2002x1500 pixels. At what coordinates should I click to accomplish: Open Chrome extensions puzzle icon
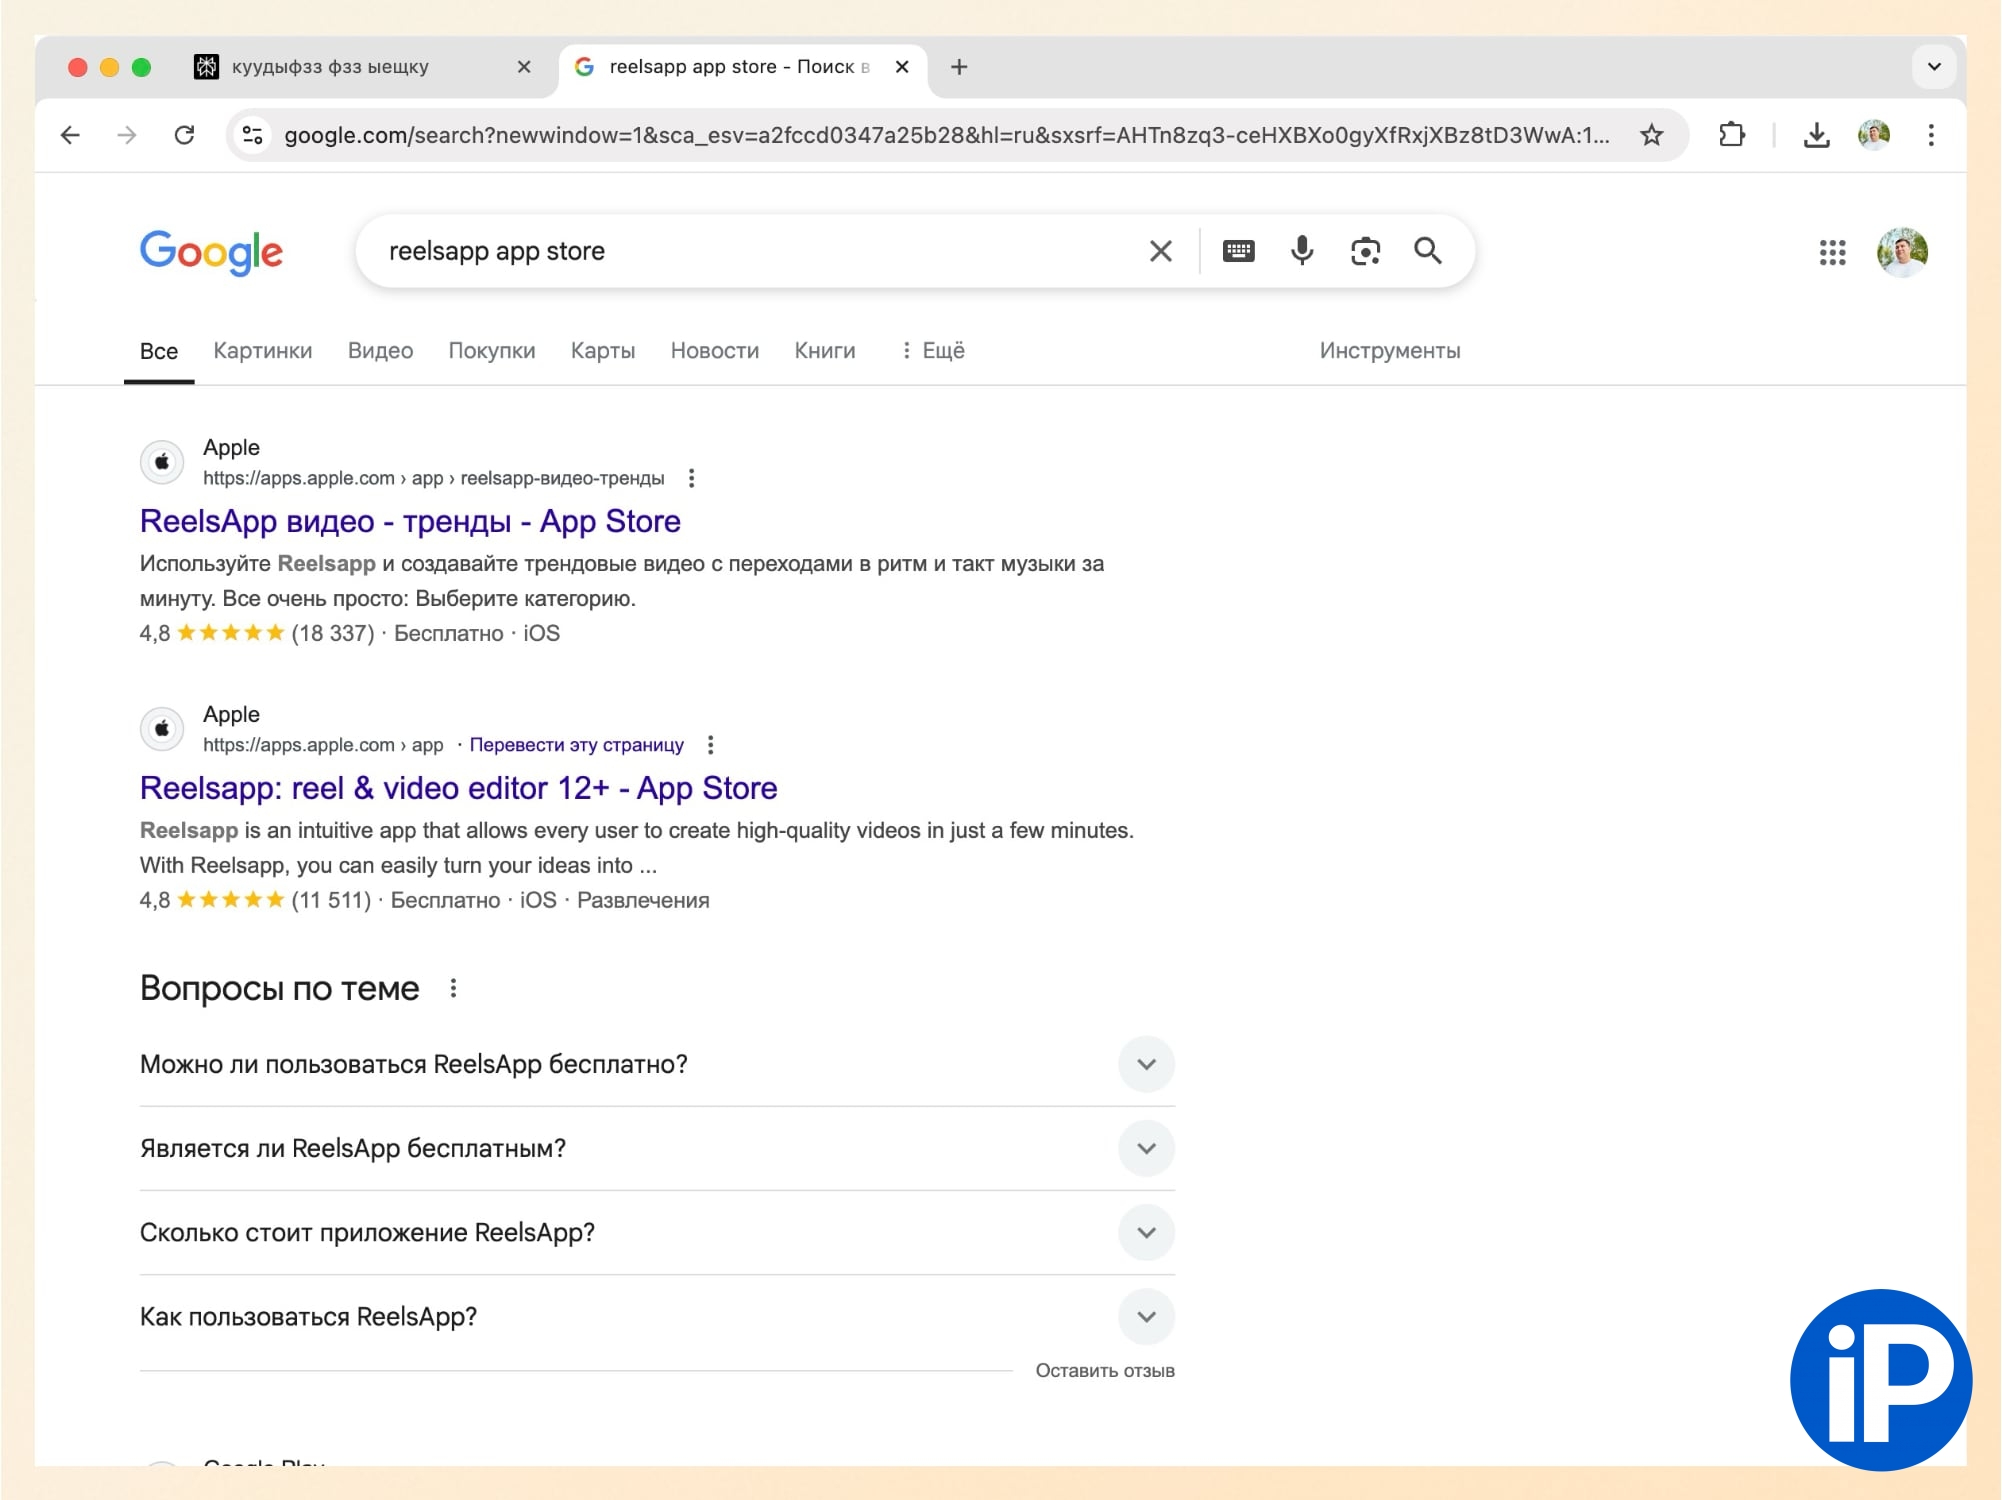1732,135
